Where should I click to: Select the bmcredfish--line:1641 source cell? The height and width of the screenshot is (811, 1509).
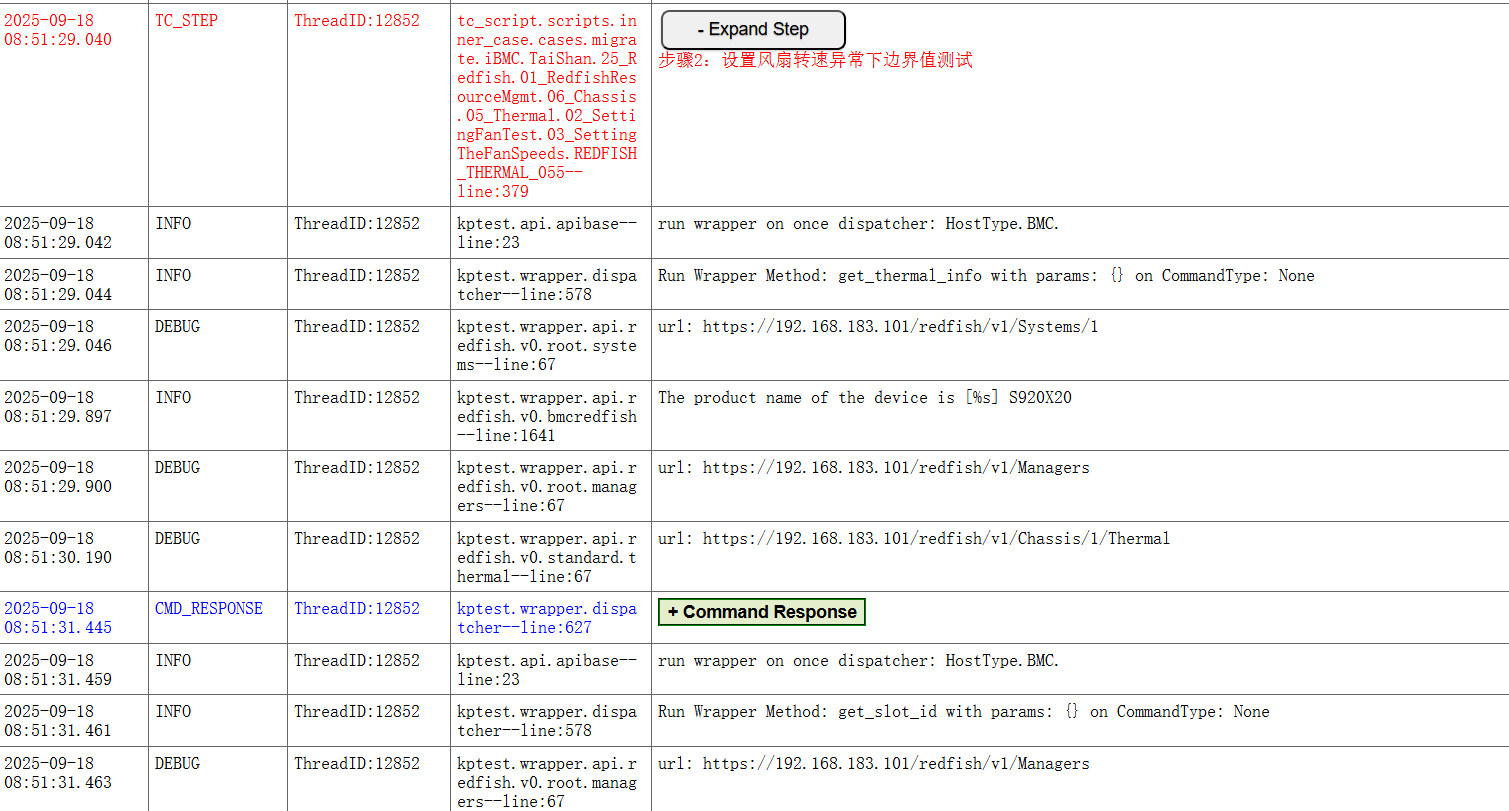[547, 416]
